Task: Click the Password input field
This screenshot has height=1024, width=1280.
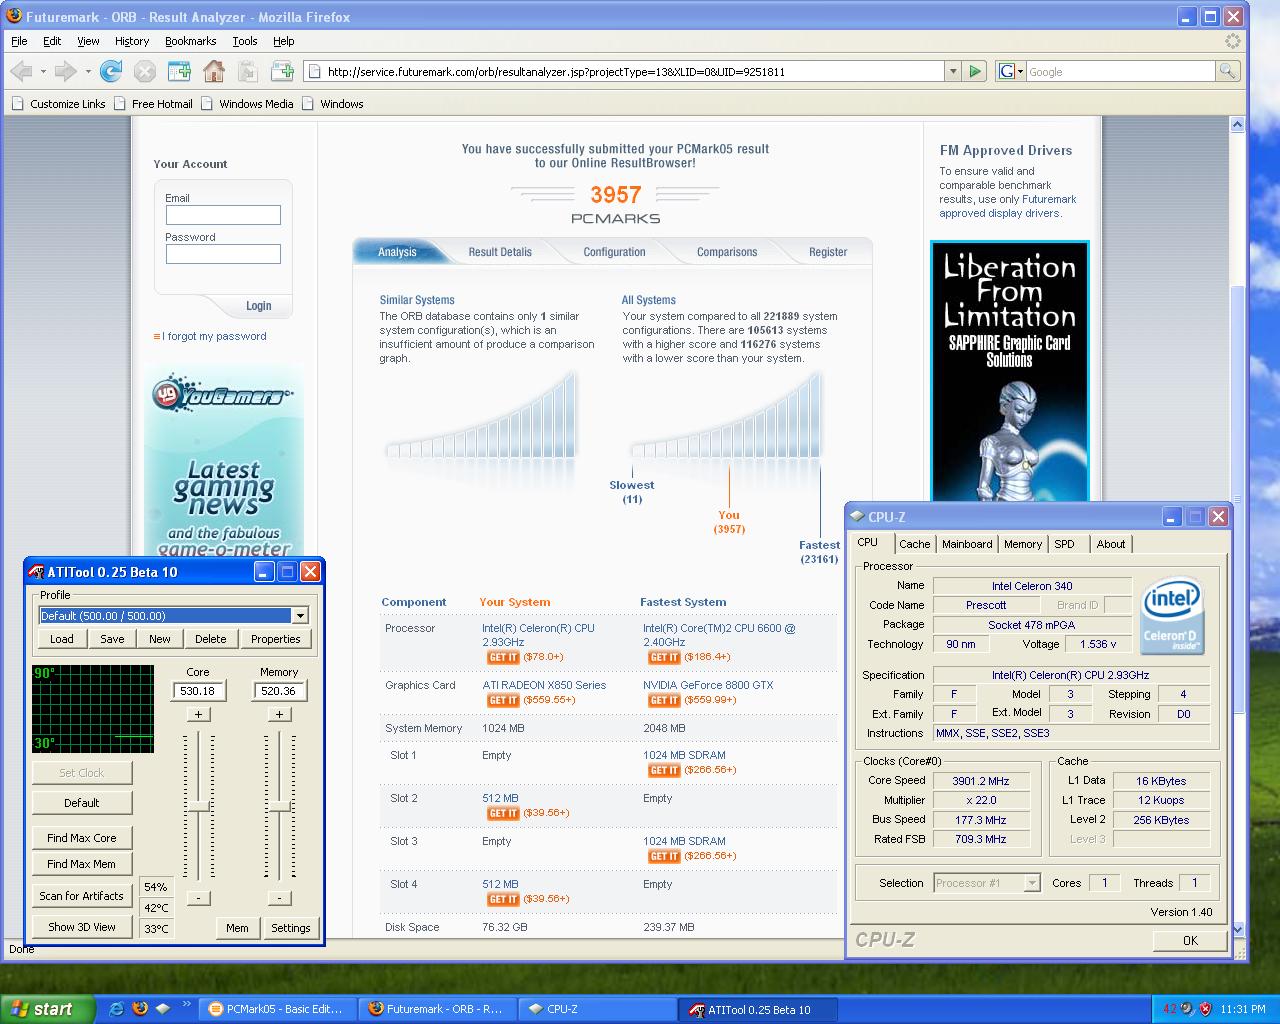Action: [x=223, y=254]
